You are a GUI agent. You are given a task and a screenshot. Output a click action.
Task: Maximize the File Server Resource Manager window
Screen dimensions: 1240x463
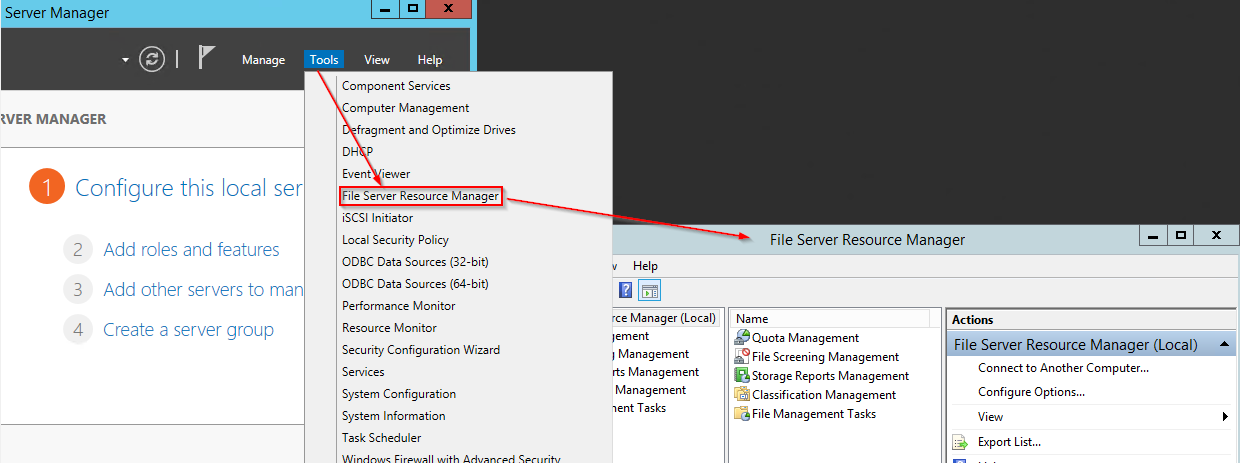(x=1180, y=236)
